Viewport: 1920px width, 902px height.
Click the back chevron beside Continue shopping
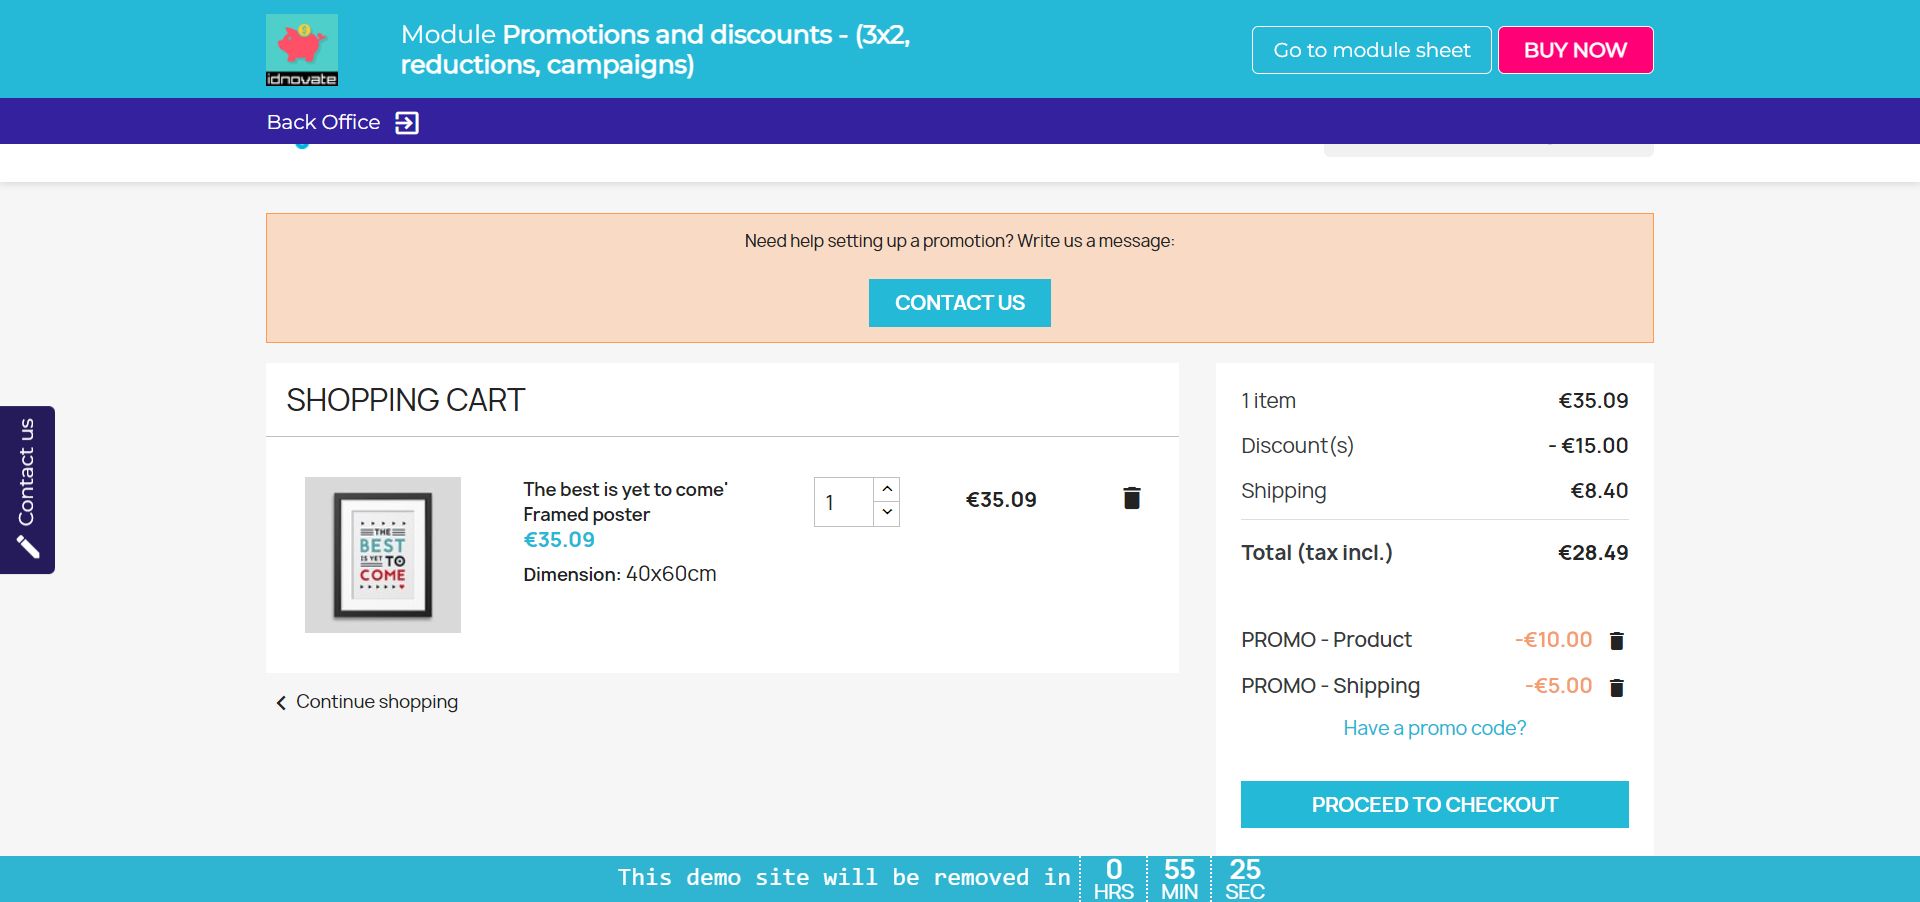tap(281, 703)
